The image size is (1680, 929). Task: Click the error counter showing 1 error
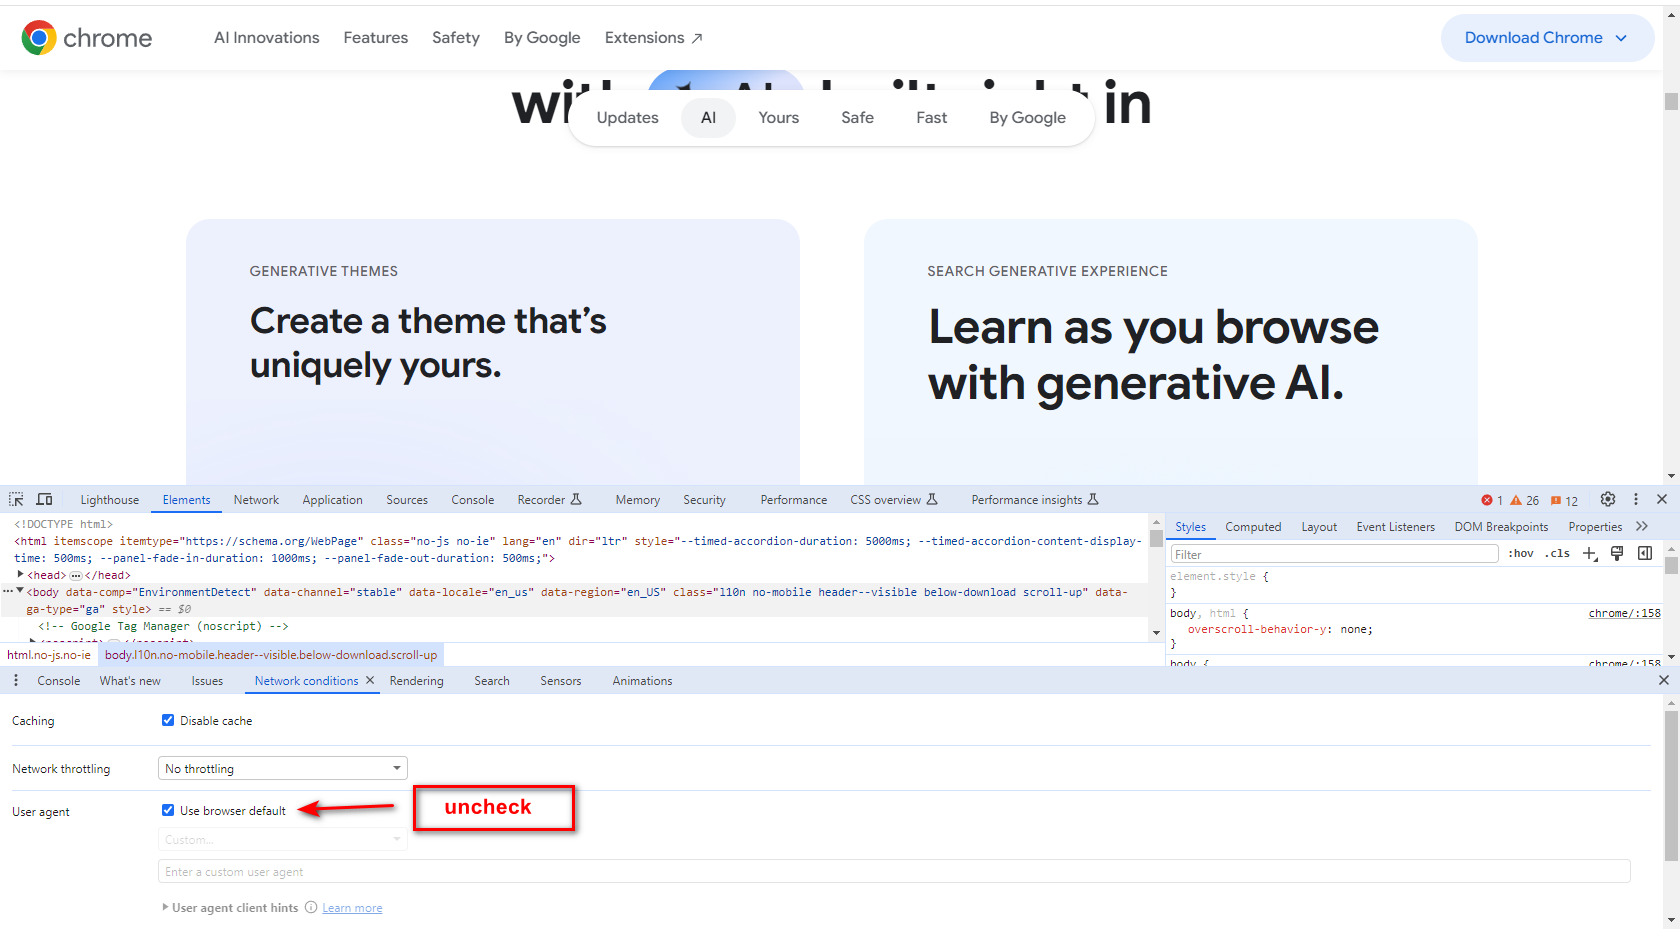[x=1490, y=499]
